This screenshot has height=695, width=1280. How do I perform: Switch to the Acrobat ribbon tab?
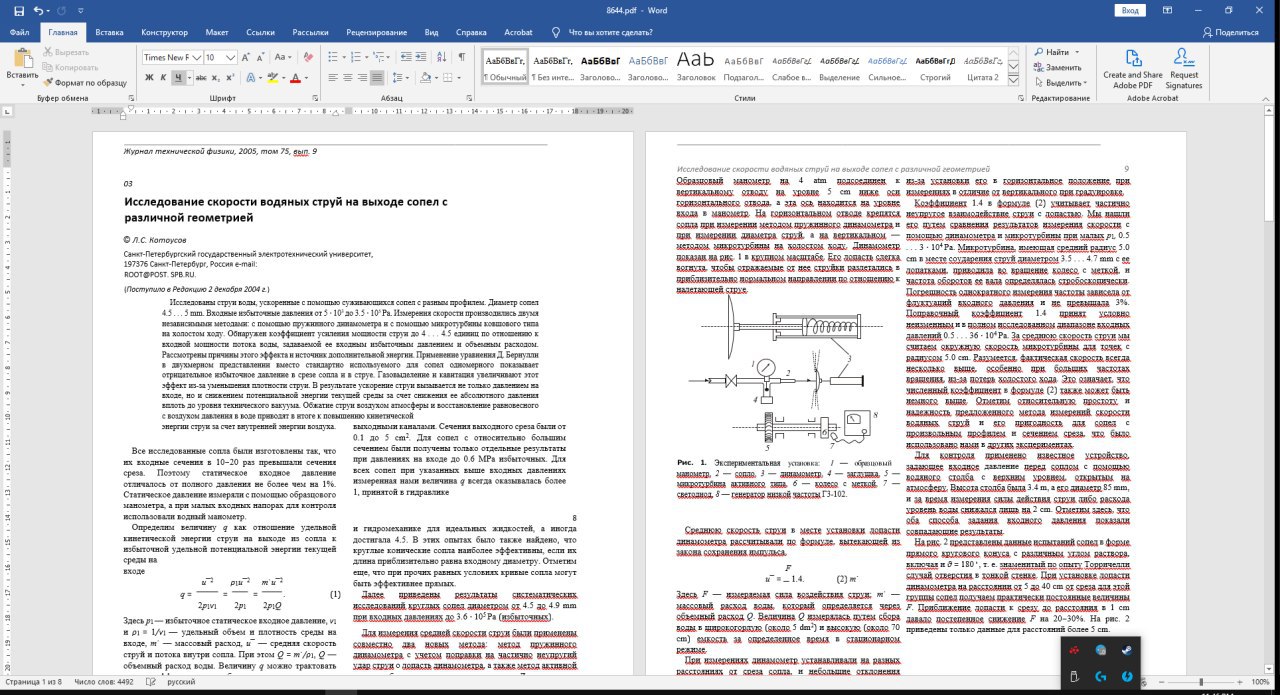[519, 32]
